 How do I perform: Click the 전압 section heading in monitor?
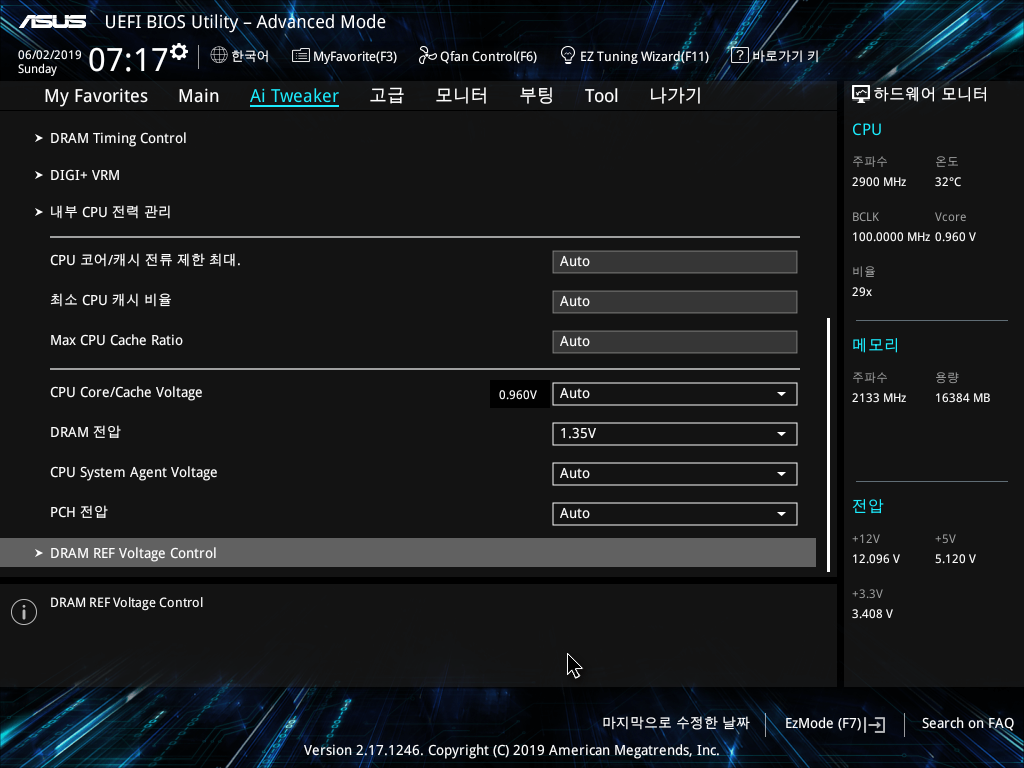coord(867,506)
